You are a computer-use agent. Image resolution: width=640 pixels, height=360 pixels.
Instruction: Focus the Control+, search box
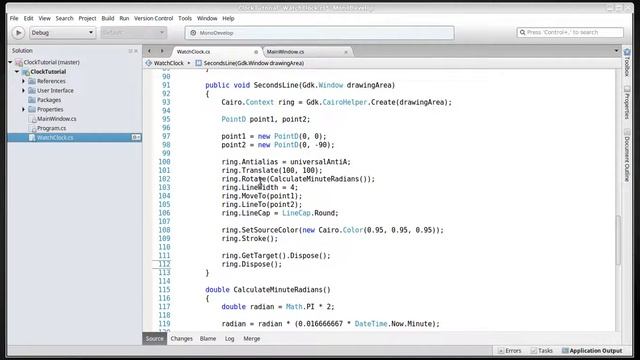coord(570,32)
